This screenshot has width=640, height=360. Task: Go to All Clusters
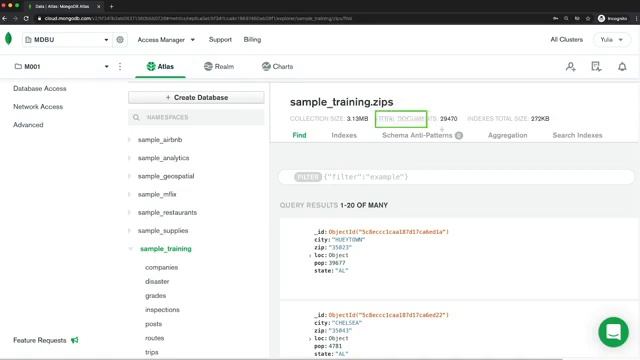pyautogui.click(x=567, y=40)
